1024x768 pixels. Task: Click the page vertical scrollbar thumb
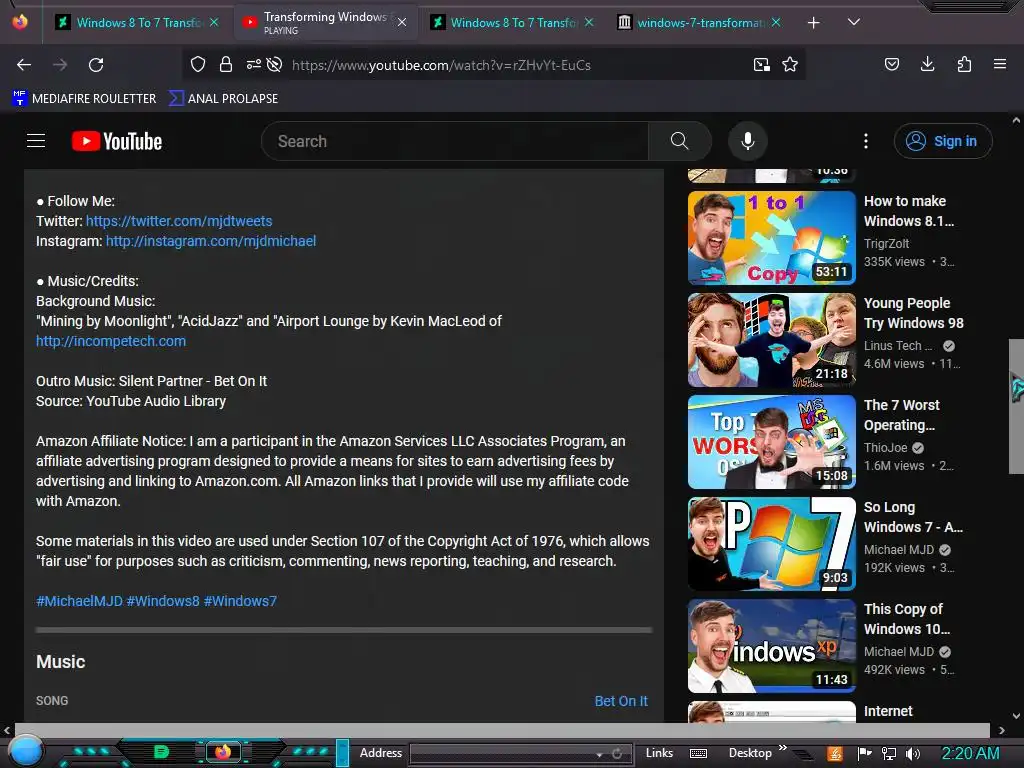pyautogui.click(x=1016, y=406)
